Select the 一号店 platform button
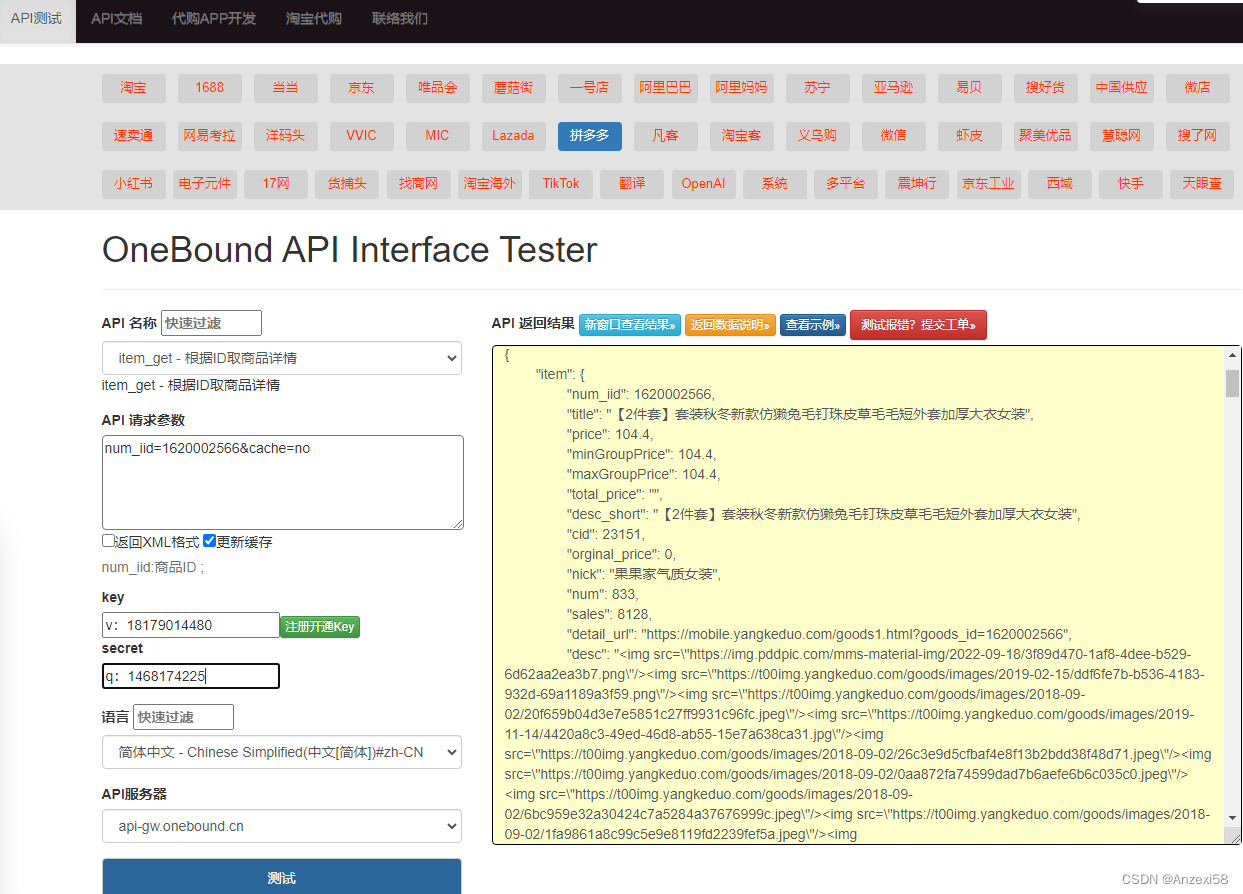 [x=590, y=88]
